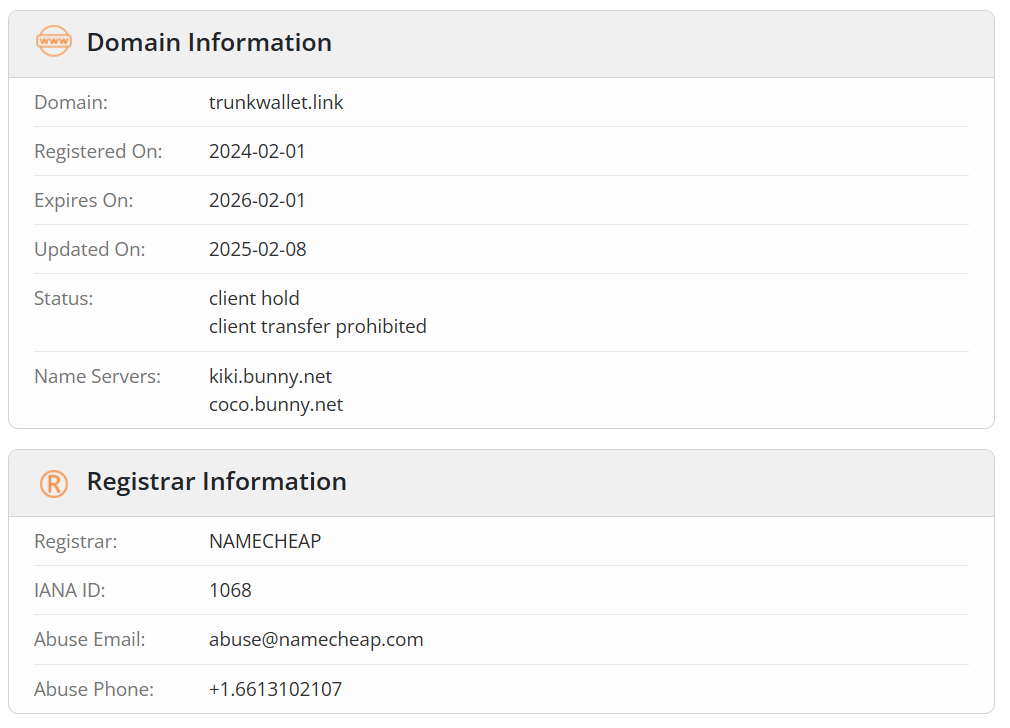Click the orange registrar R icon
The image size is (1010, 728).
53,483
